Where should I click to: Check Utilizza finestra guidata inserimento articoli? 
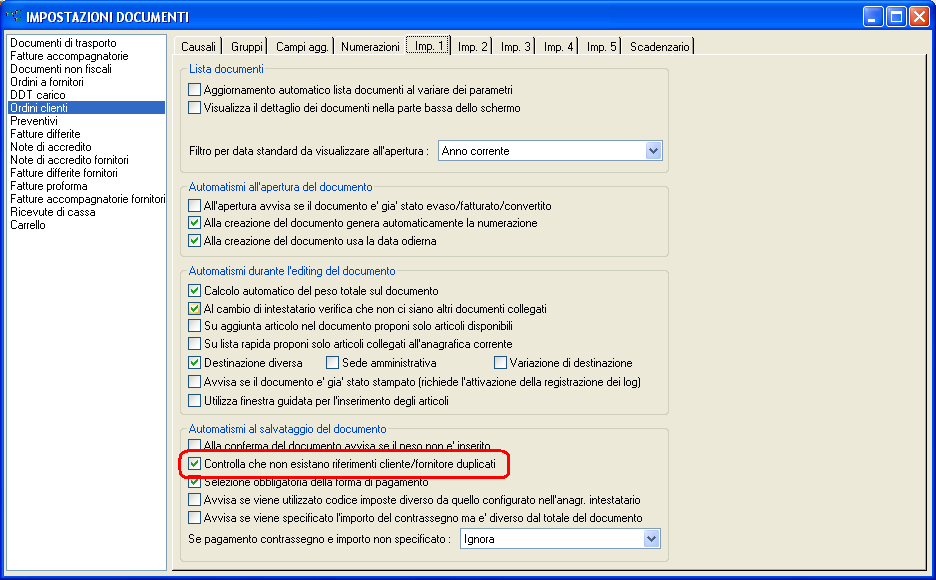click(194, 401)
